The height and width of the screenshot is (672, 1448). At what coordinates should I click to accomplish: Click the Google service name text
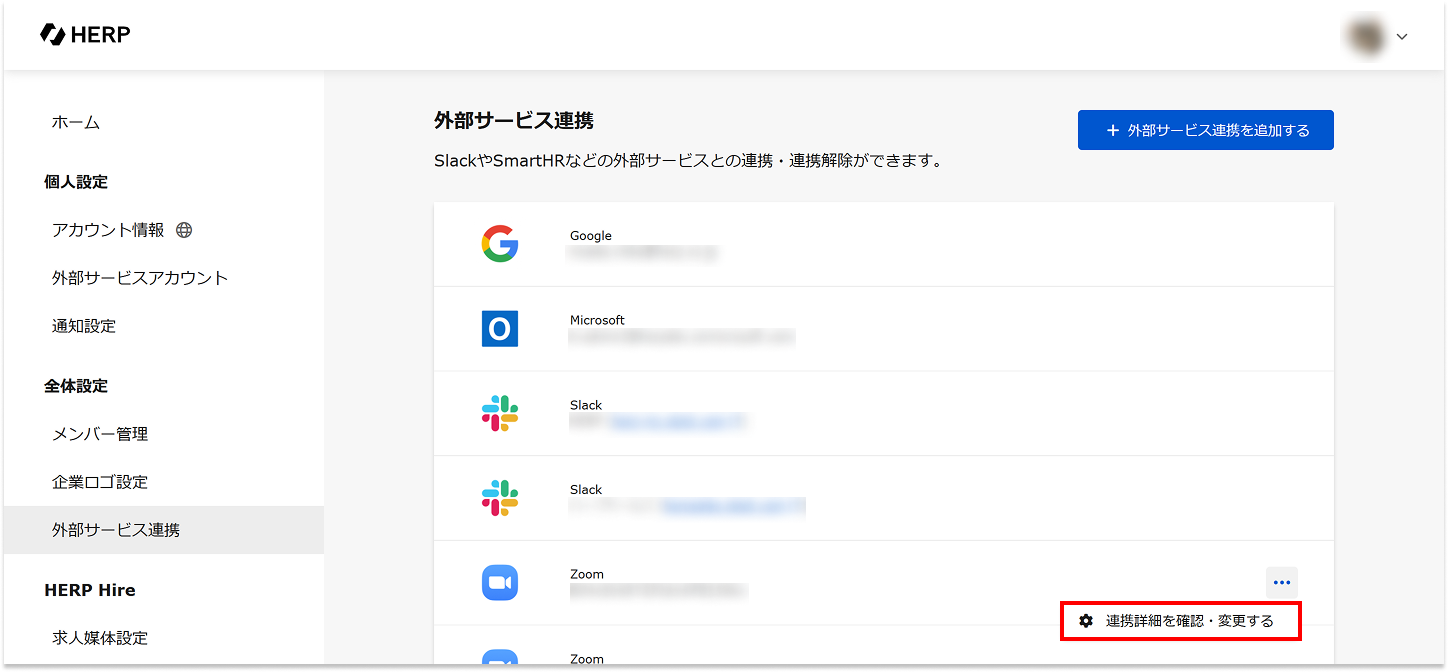(591, 236)
